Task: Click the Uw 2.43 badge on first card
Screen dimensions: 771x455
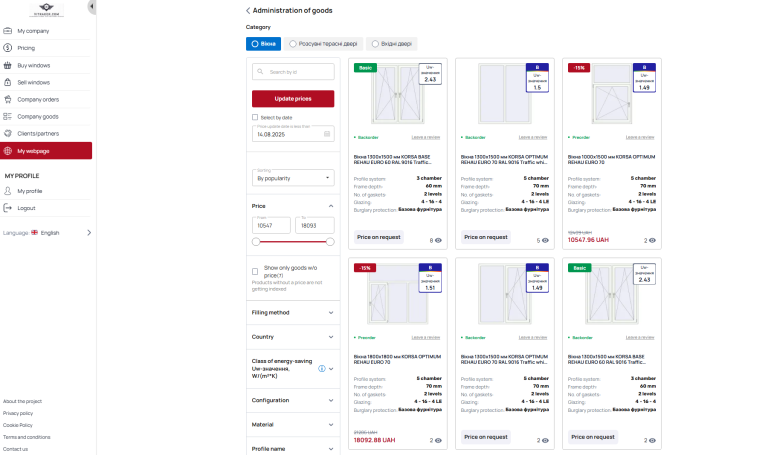Action: pos(430,74)
